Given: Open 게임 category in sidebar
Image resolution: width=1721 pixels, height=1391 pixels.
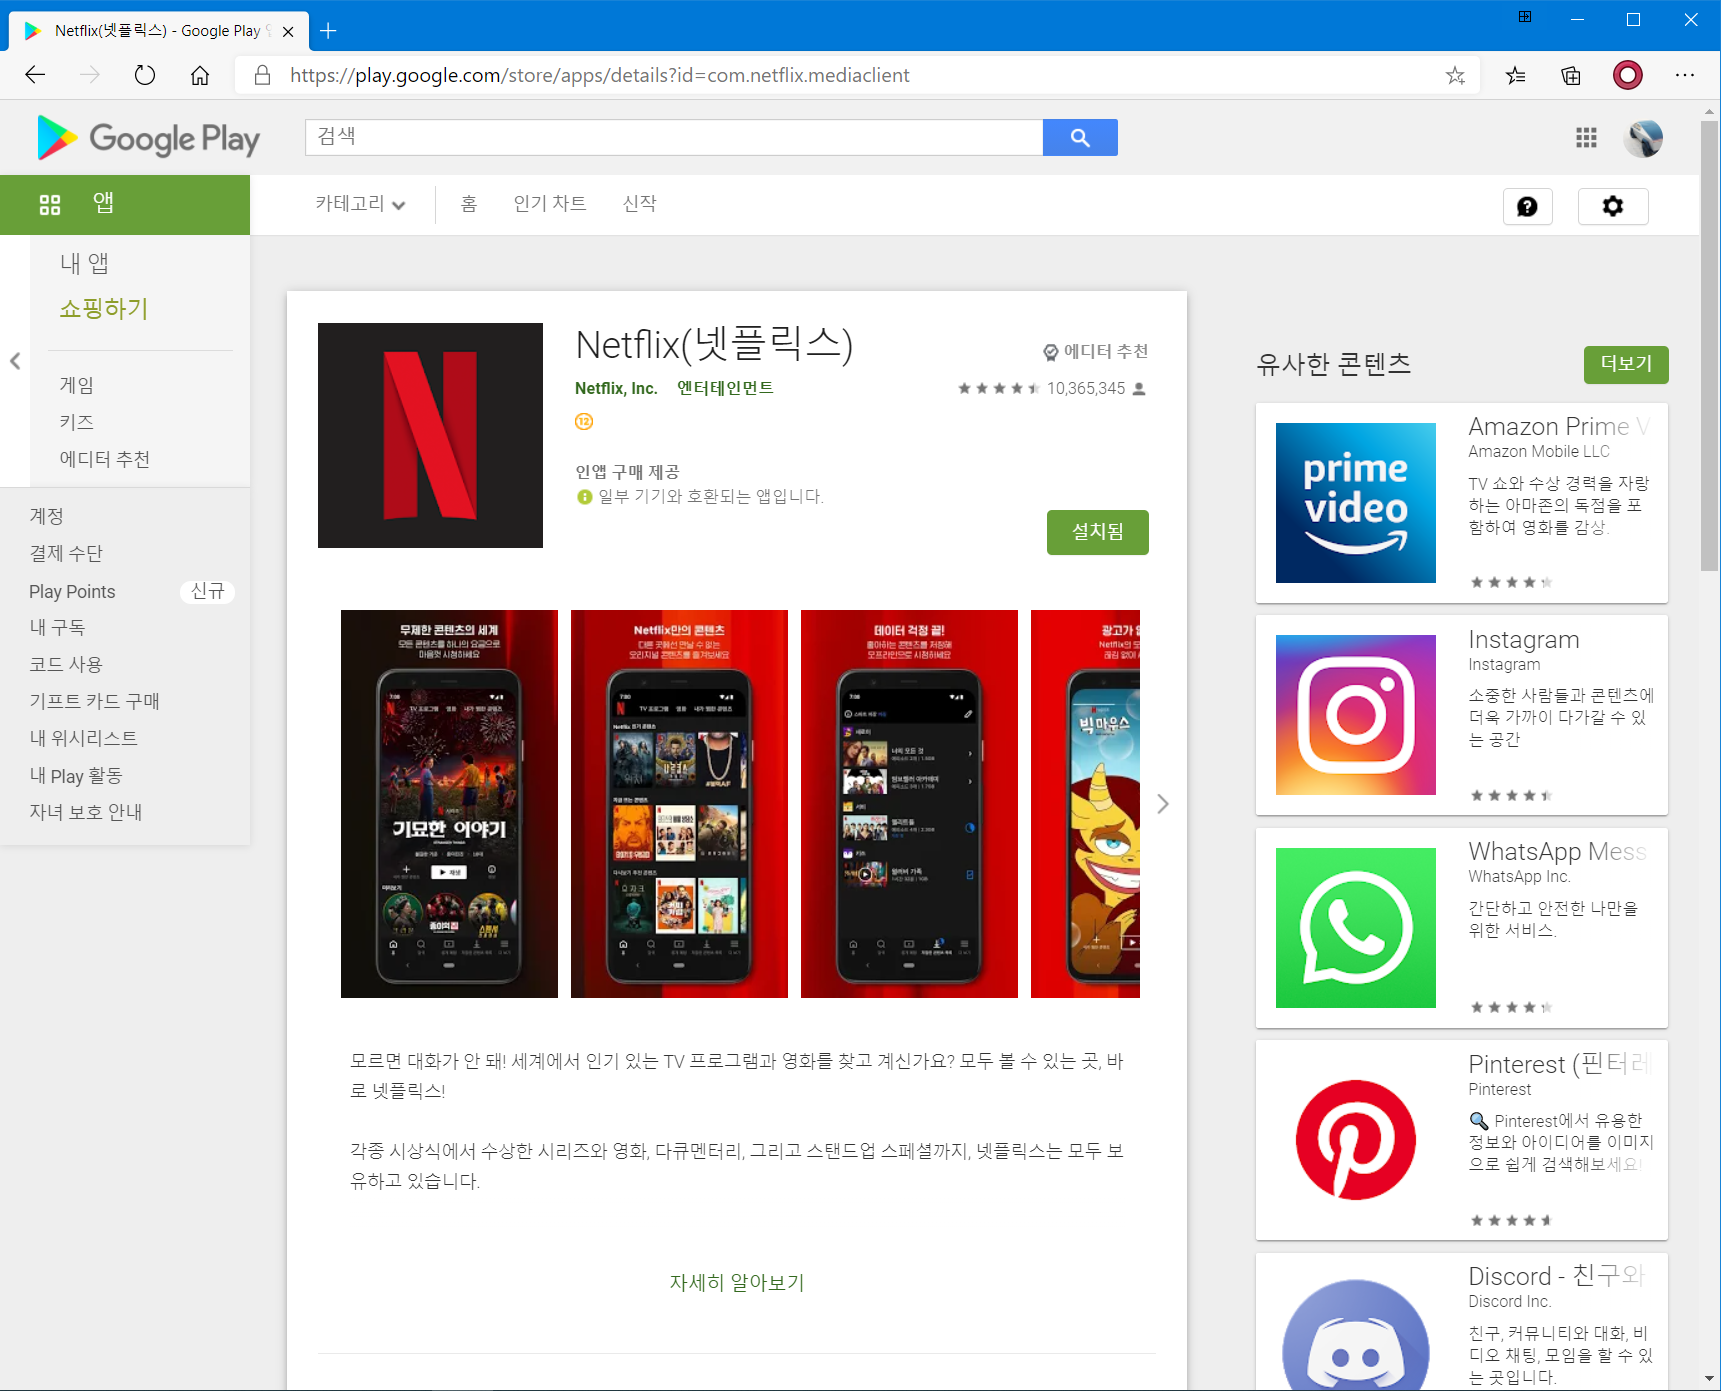Looking at the screenshot, I should [77, 385].
